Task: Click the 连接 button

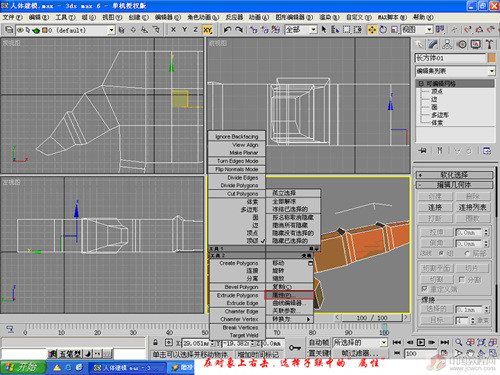Action: tap(435, 208)
